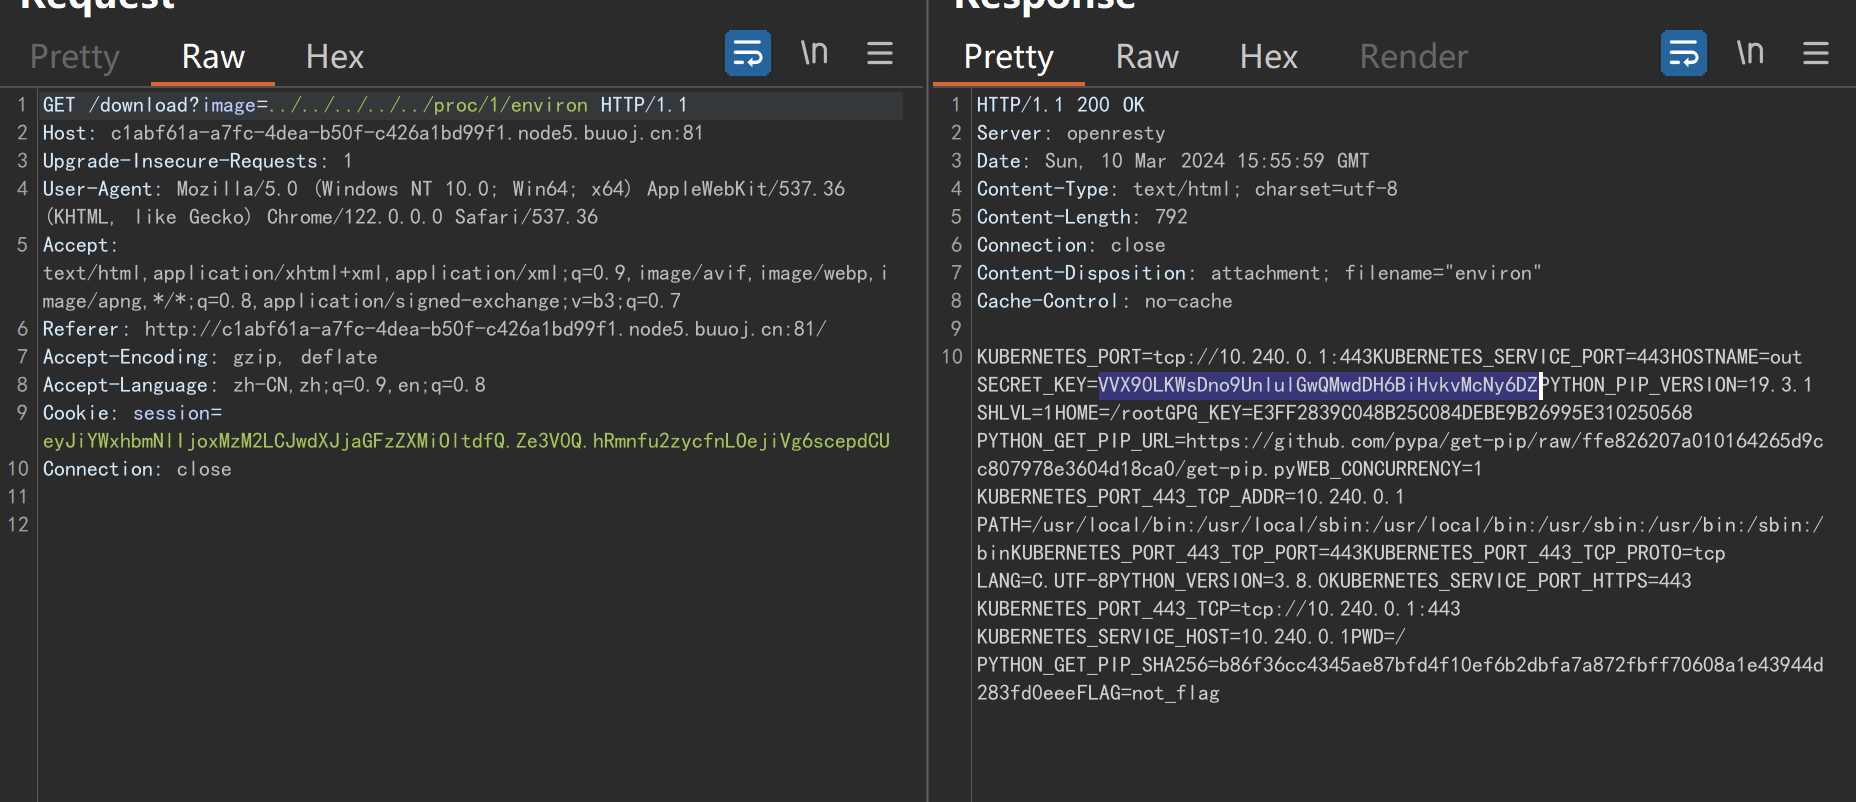Open the Response Hex tab

[1269, 57]
